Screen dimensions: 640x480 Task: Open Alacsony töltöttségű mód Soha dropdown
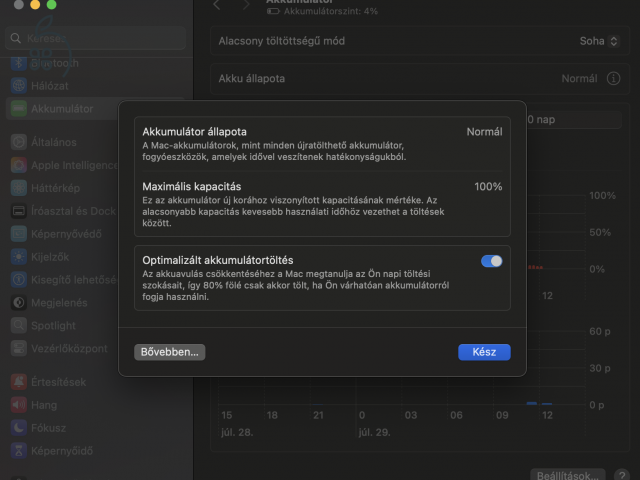(x=600, y=41)
